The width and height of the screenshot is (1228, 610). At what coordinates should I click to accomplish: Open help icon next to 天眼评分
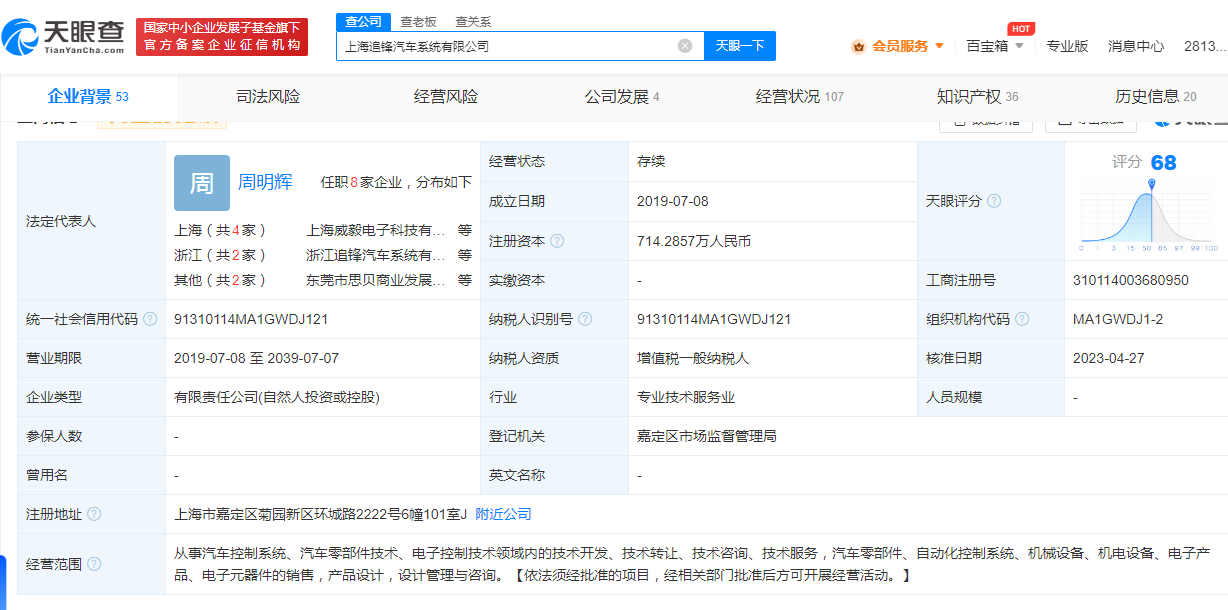(994, 201)
